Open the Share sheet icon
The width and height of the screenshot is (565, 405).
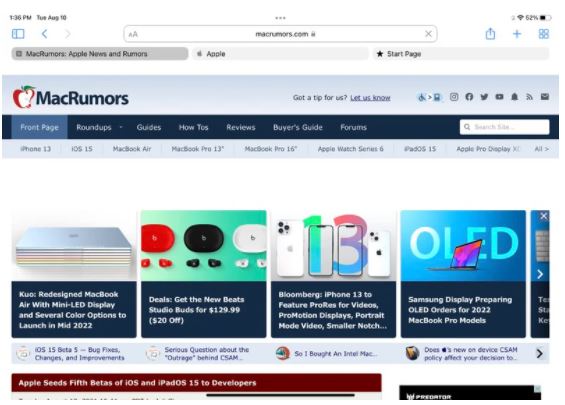(490, 34)
